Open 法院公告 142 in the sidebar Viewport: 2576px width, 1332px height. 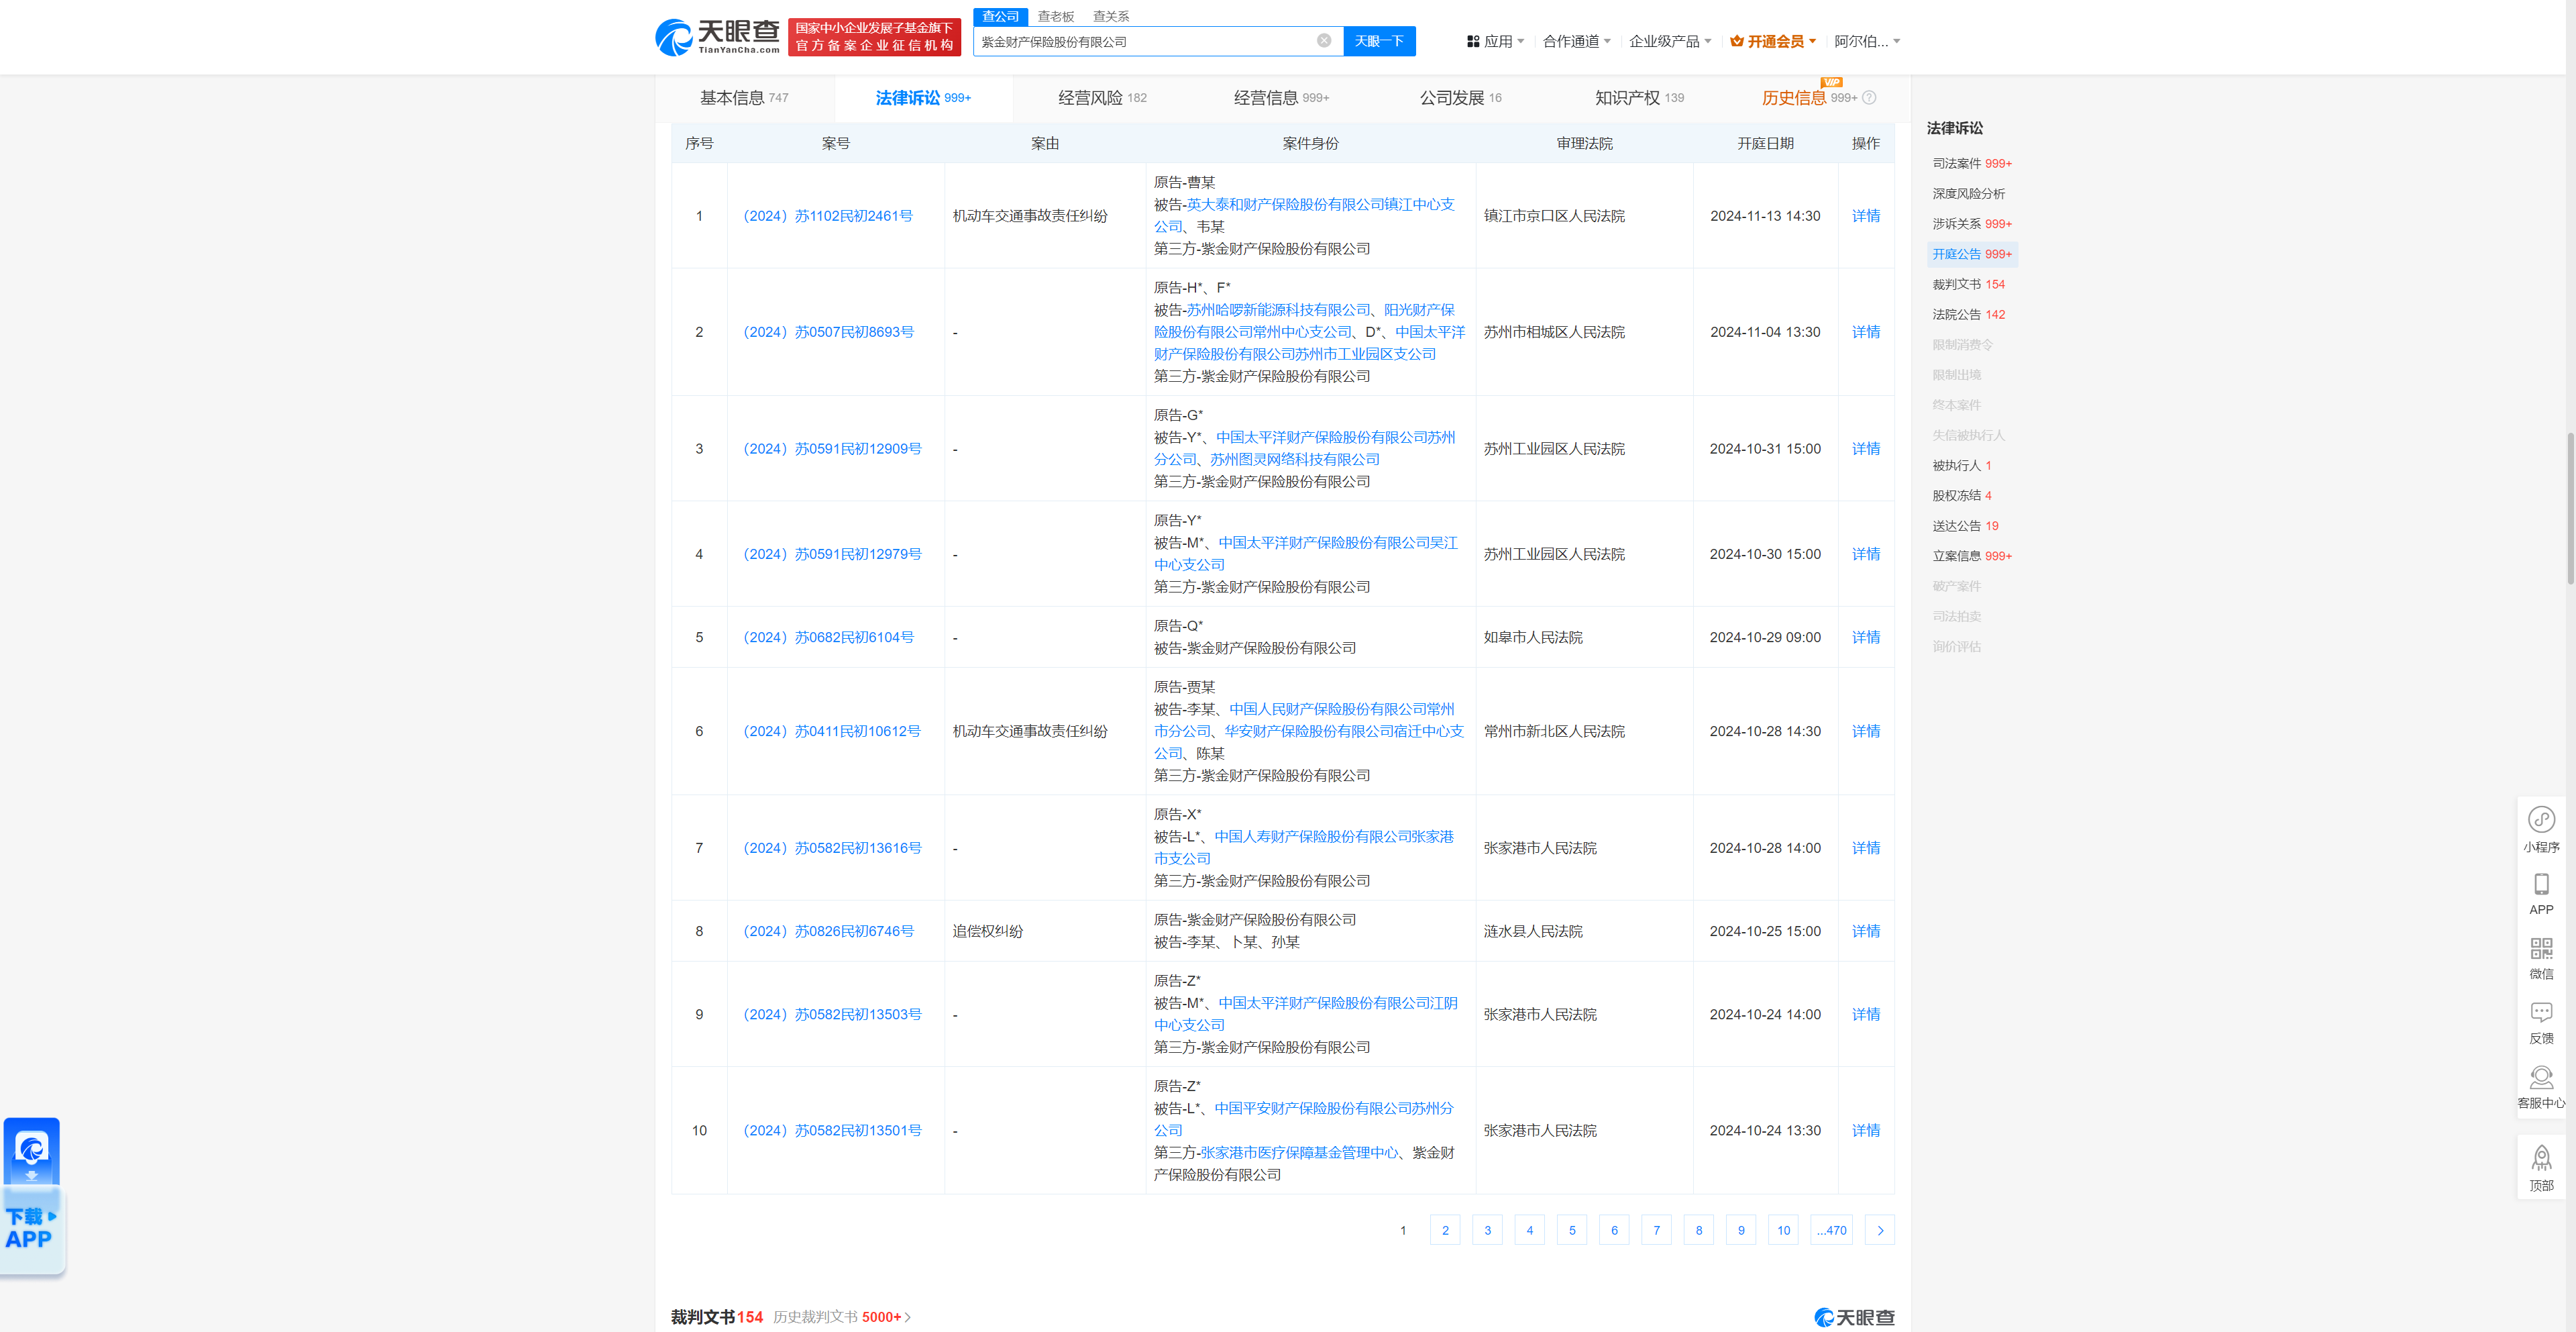pos(1968,314)
